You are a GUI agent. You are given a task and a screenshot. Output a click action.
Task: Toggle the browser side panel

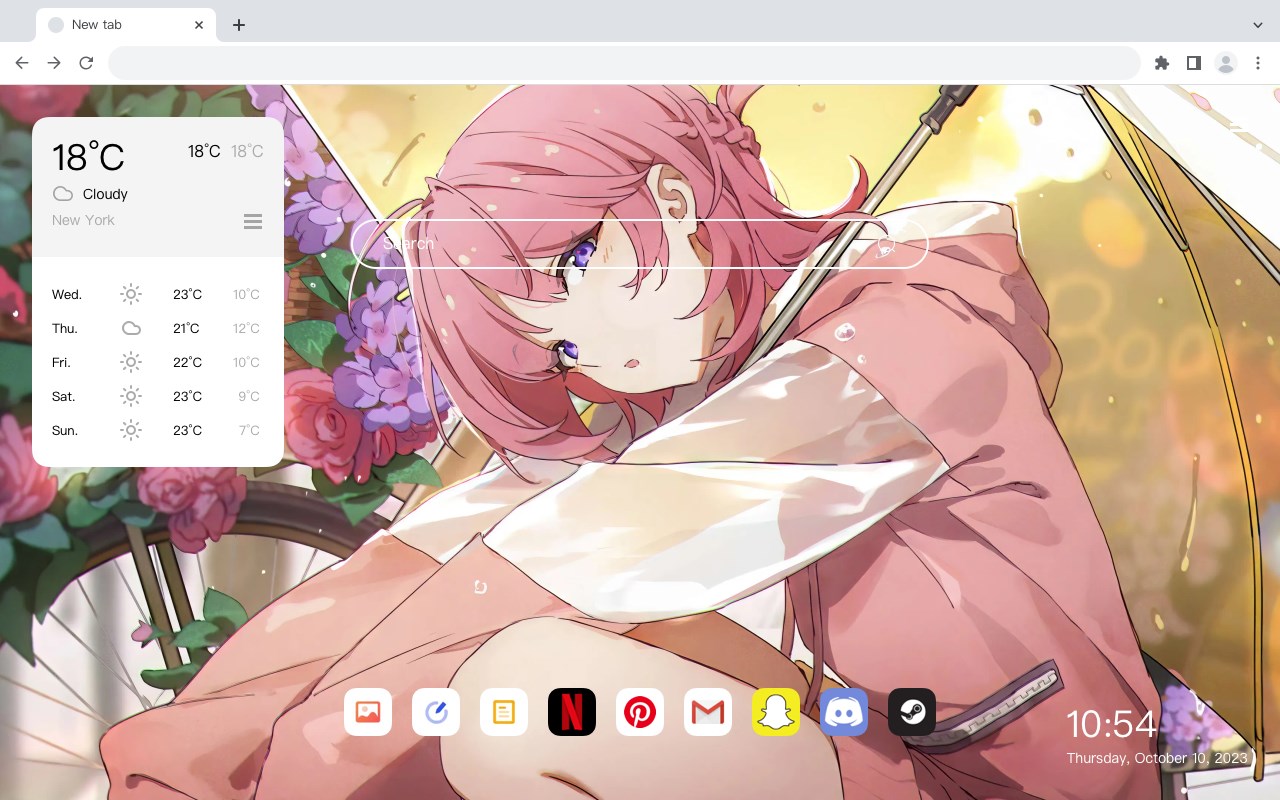(x=1193, y=63)
